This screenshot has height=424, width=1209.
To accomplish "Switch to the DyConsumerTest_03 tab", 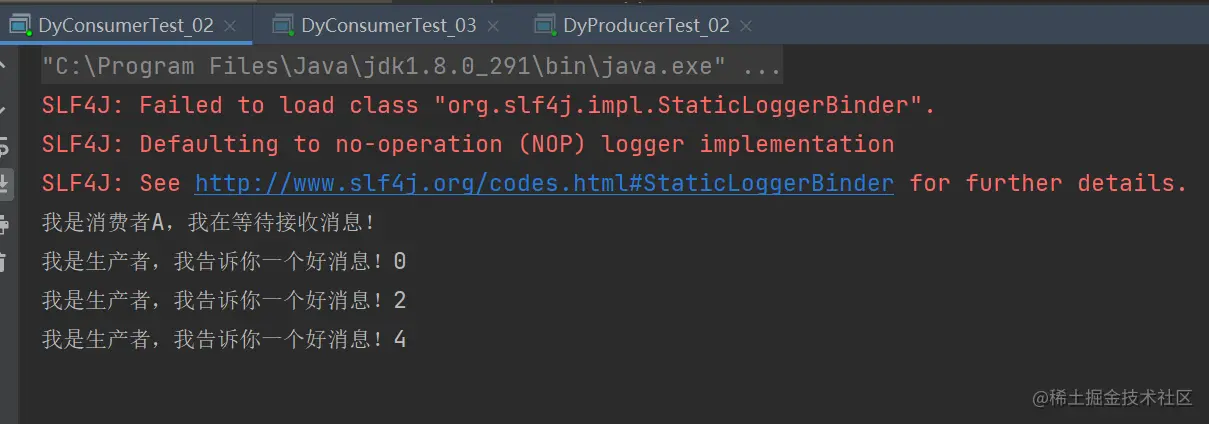I will tap(388, 26).
